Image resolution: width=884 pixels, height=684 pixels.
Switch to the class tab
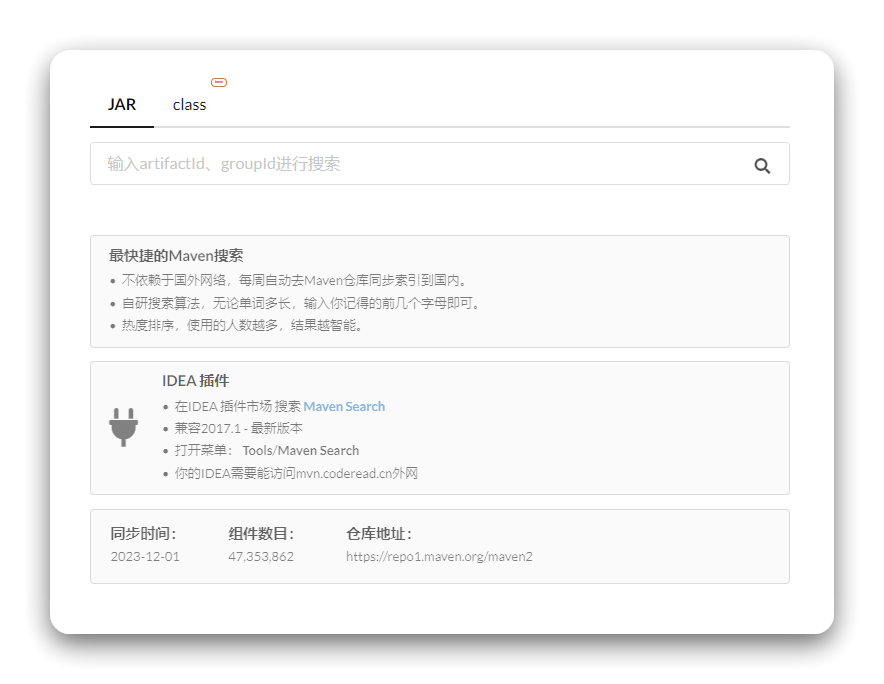(x=188, y=104)
